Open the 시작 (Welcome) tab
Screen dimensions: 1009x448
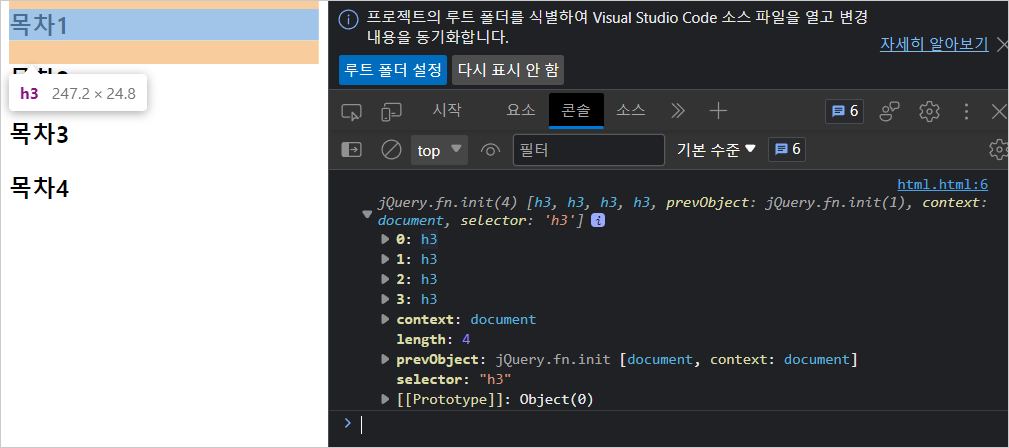click(447, 111)
